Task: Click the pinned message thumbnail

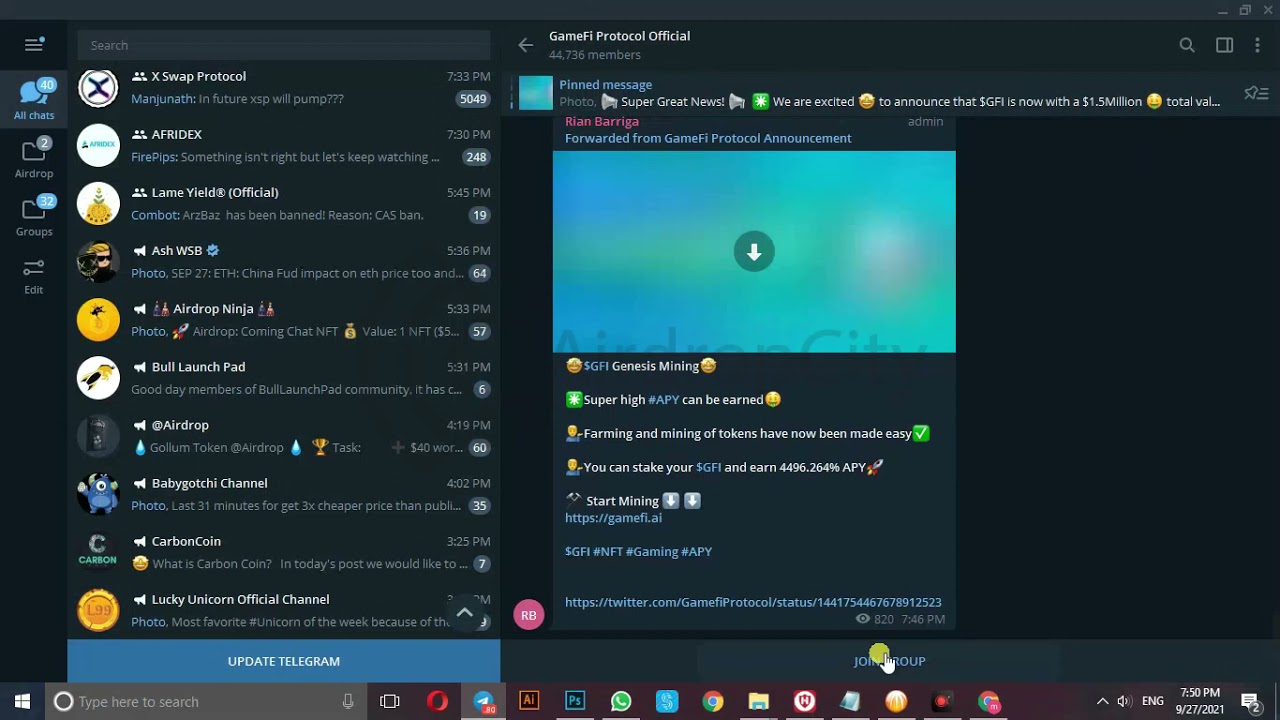Action: click(x=536, y=93)
